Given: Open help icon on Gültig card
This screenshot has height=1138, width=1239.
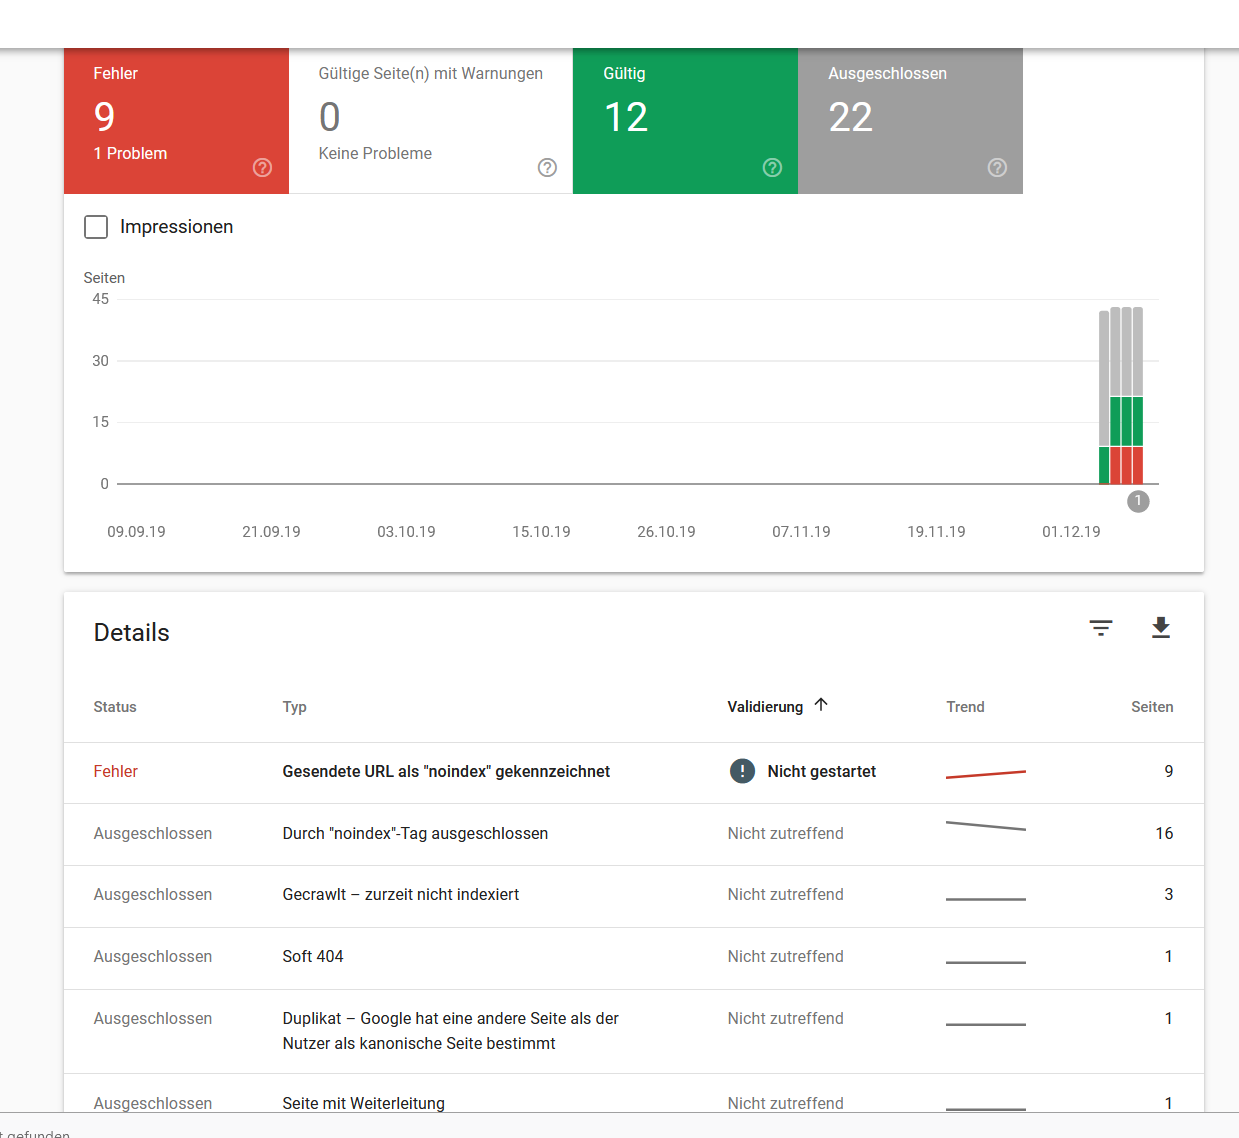Looking at the screenshot, I should tap(772, 167).
